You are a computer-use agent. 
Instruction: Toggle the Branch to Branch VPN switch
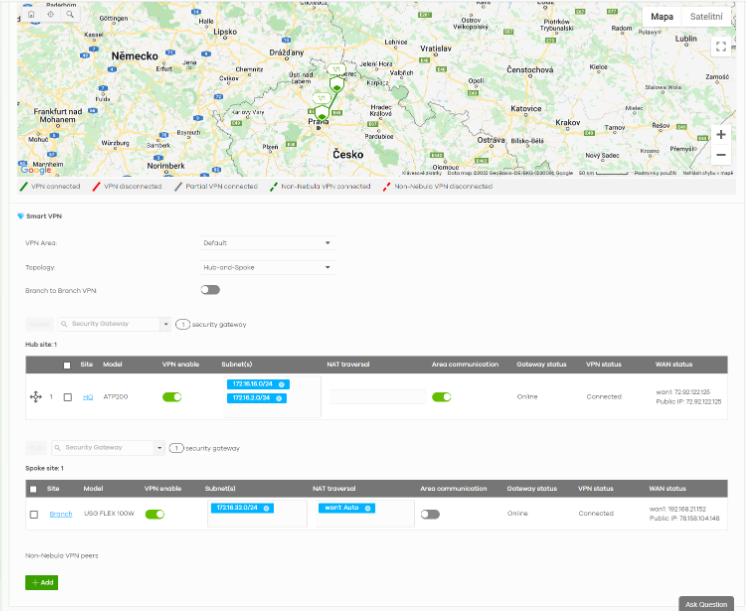point(210,290)
